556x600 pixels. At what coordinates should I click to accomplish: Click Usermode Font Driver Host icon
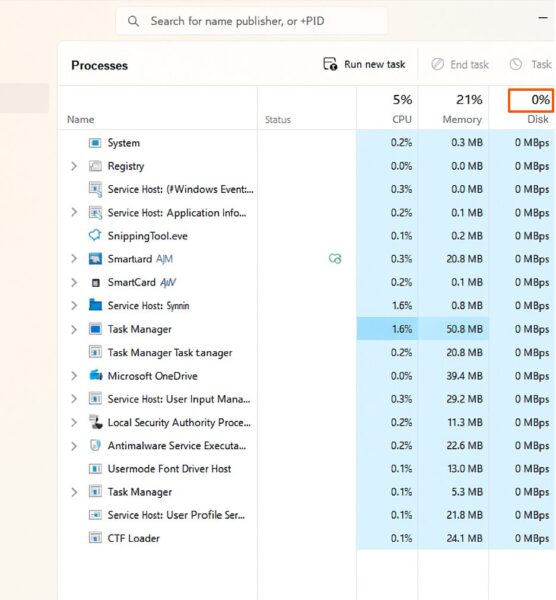coord(95,469)
